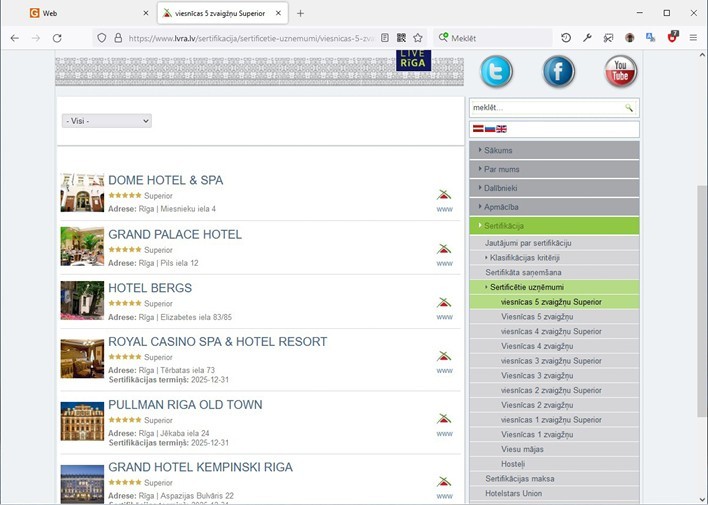Switch site language to Russian flag
The width and height of the screenshot is (708, 505).
click(489, 129)
